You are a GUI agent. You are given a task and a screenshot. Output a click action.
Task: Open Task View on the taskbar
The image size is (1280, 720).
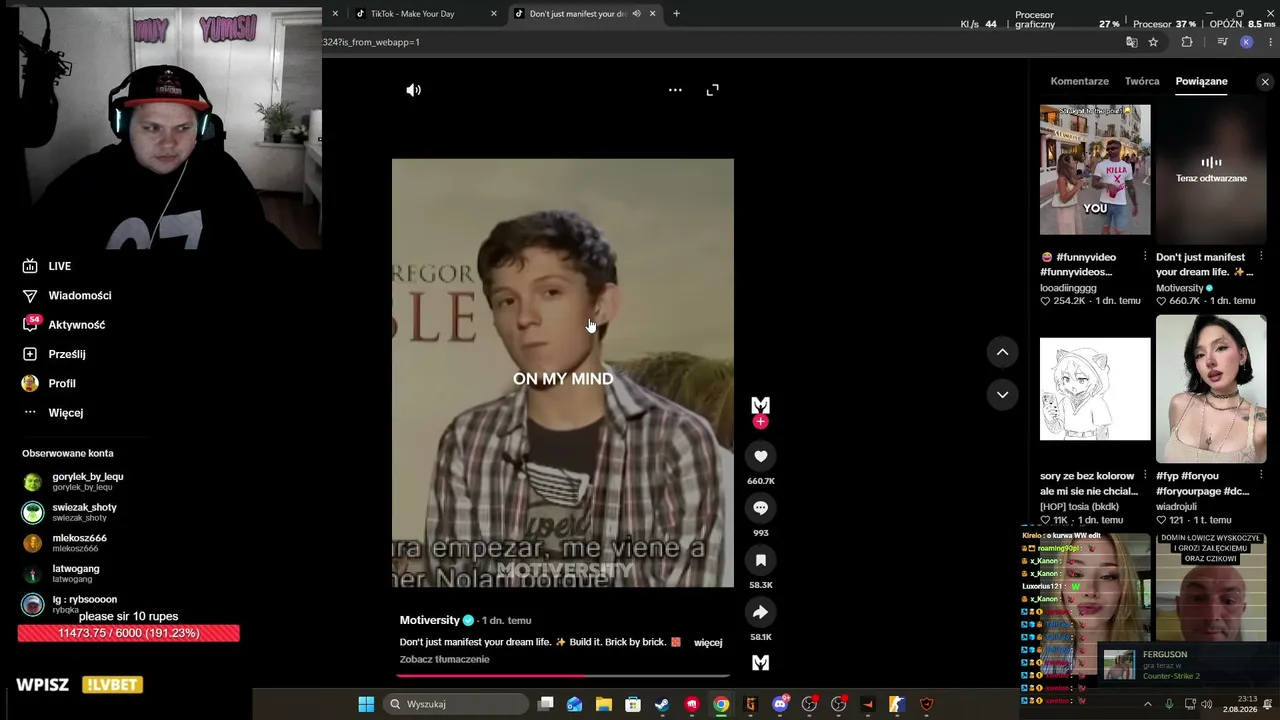click(x=546, y=704)
